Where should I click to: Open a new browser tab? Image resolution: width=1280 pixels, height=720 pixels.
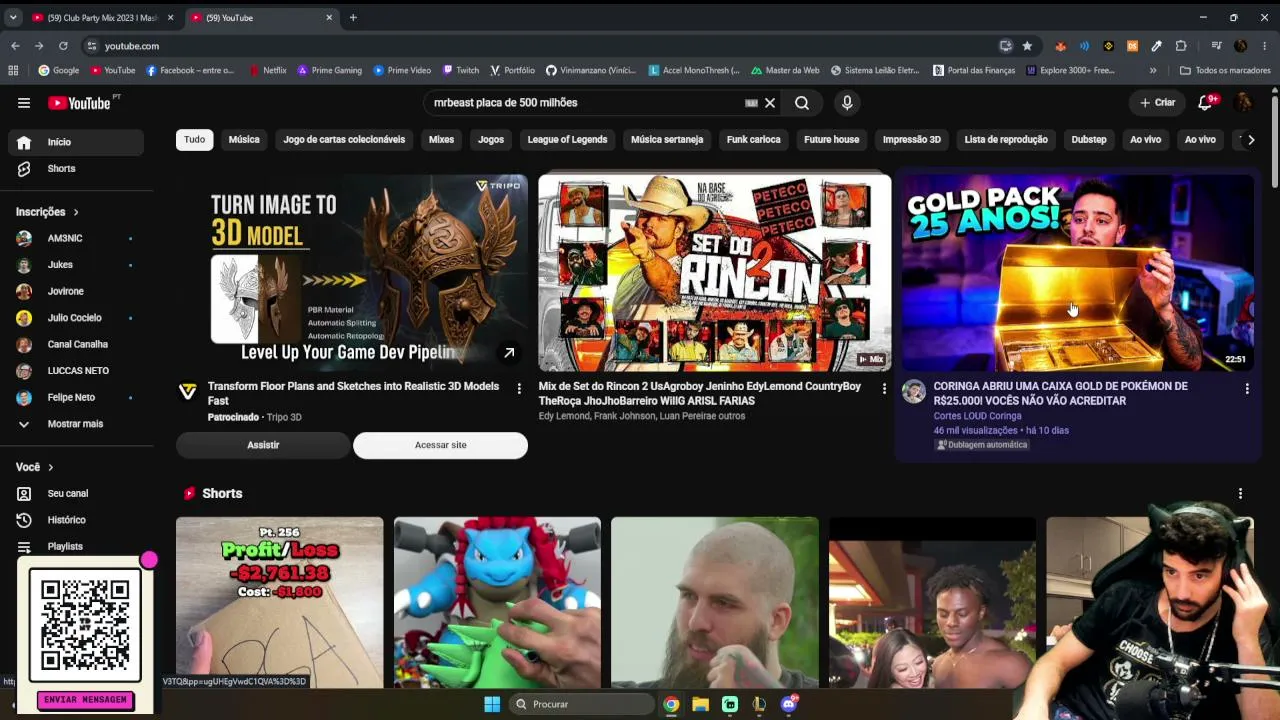pos(353,18)
